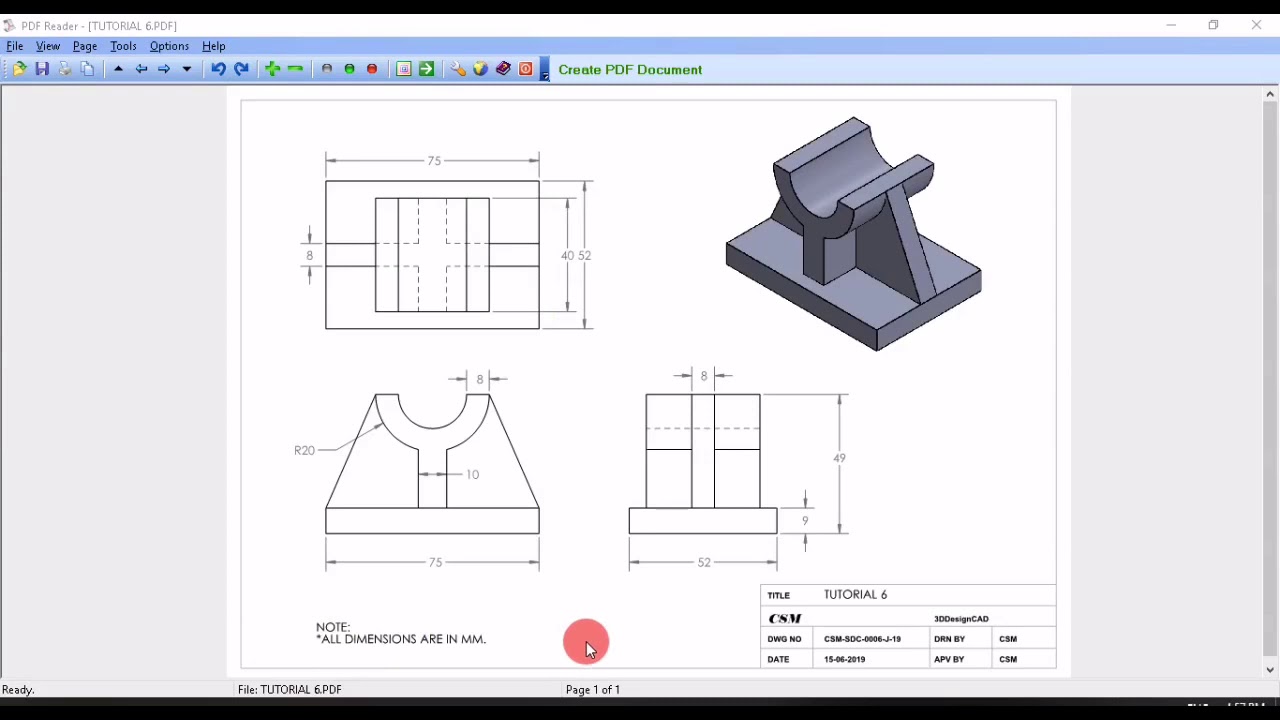Click '40 52' dimension in top view

(576, 256)
